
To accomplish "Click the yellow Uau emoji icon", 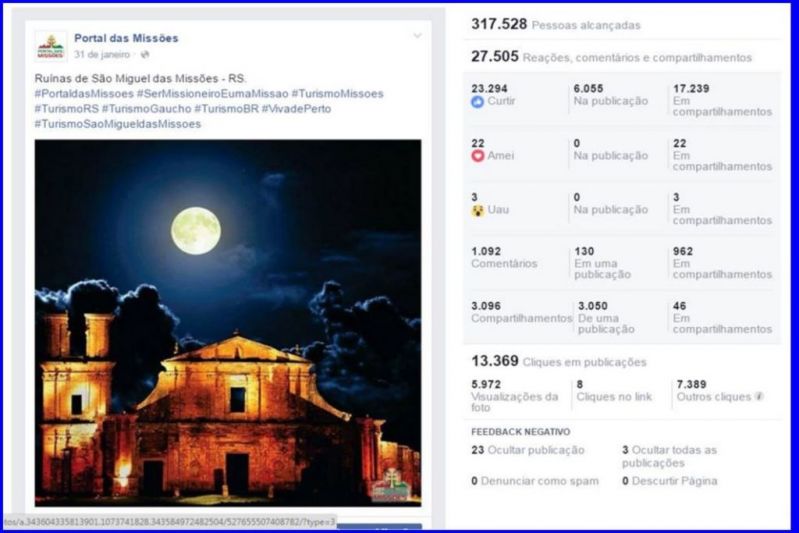I will pos(477,210).
